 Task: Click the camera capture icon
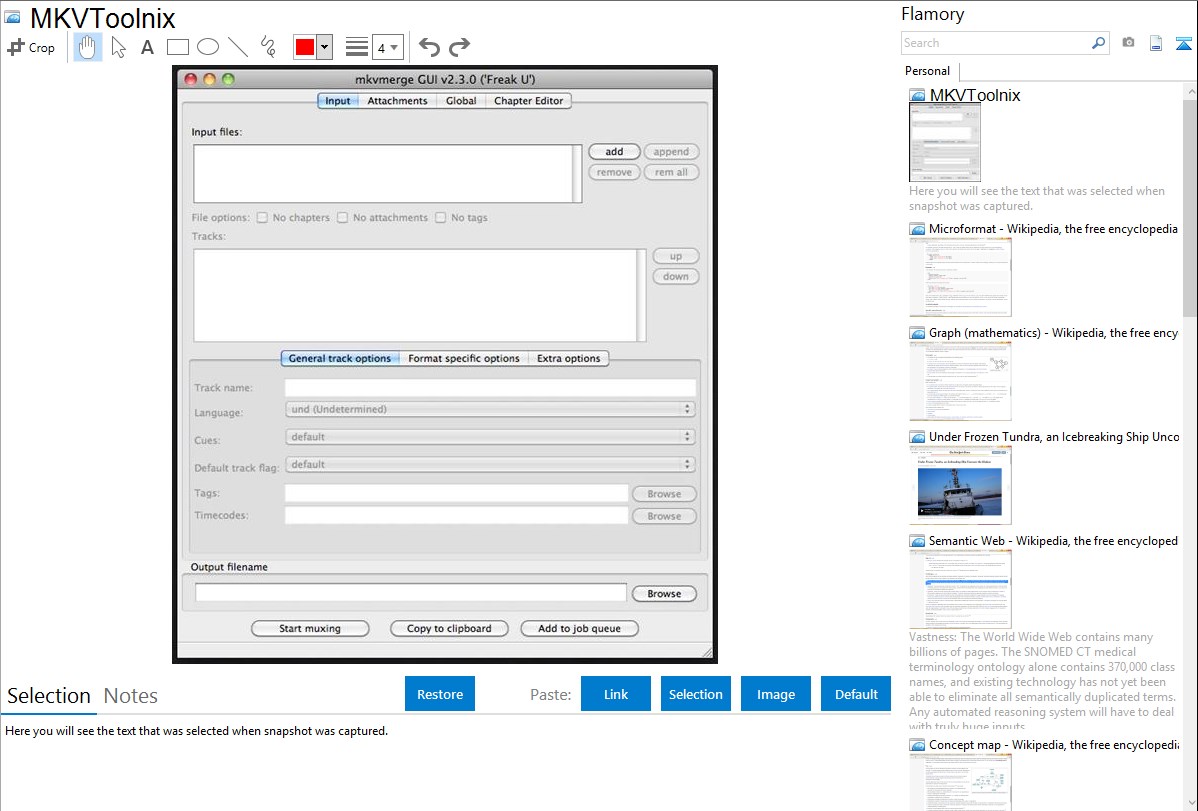coord(1128,43)
